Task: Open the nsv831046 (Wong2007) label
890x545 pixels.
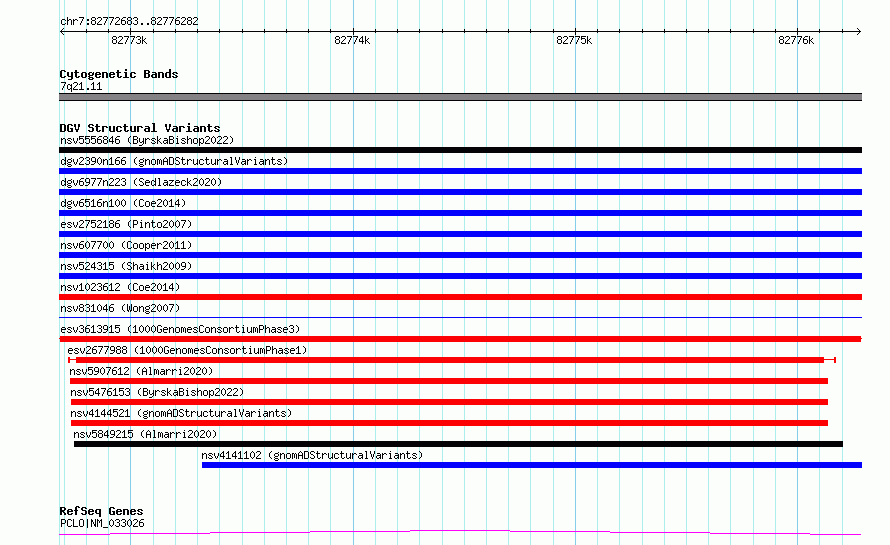Action: click(x=120, y=308)
